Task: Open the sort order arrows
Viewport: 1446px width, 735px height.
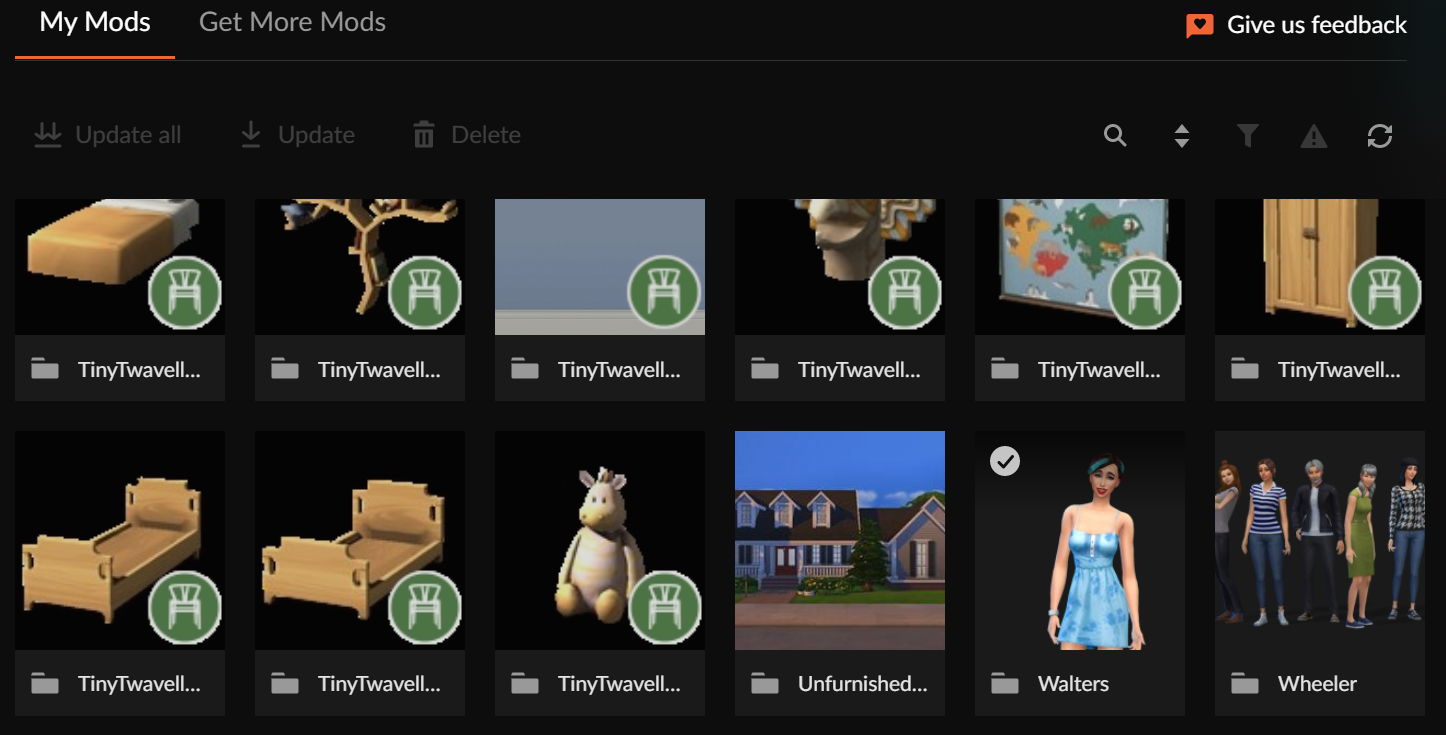Action: pyautogui.click(x=1181, y=136)
